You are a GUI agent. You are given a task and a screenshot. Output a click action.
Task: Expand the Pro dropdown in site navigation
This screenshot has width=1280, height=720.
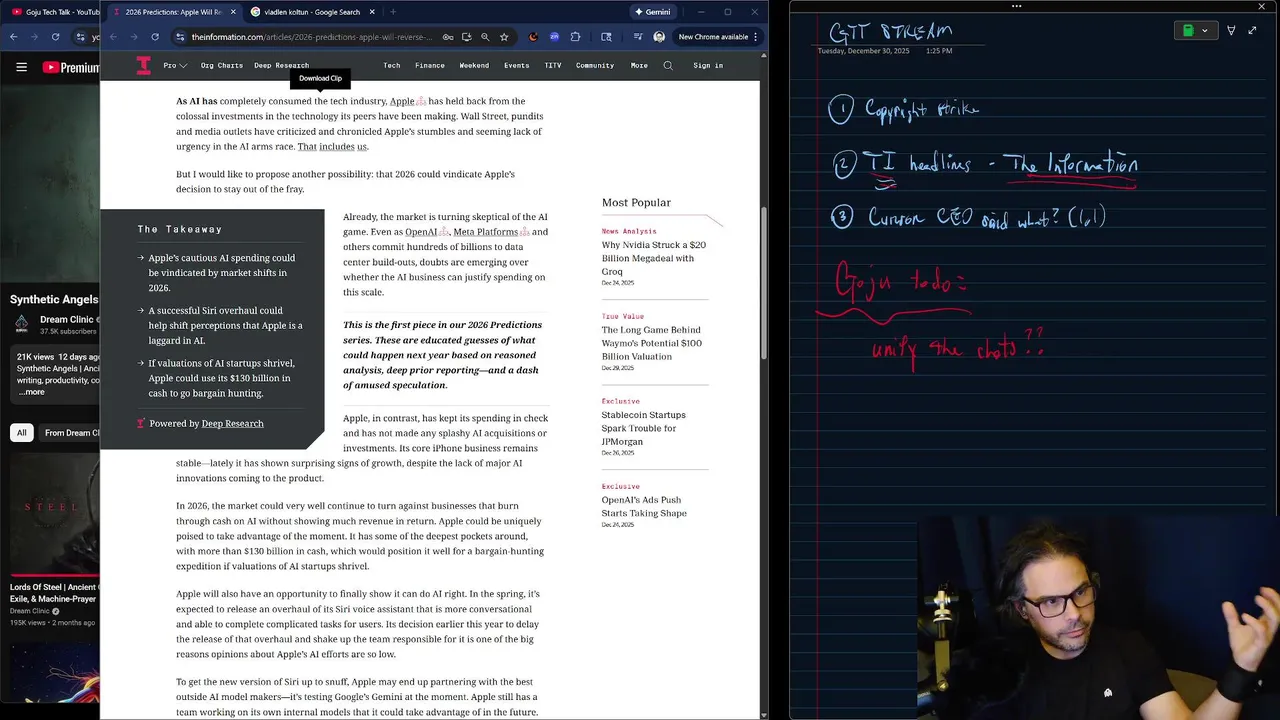click(x=175, y=66)
